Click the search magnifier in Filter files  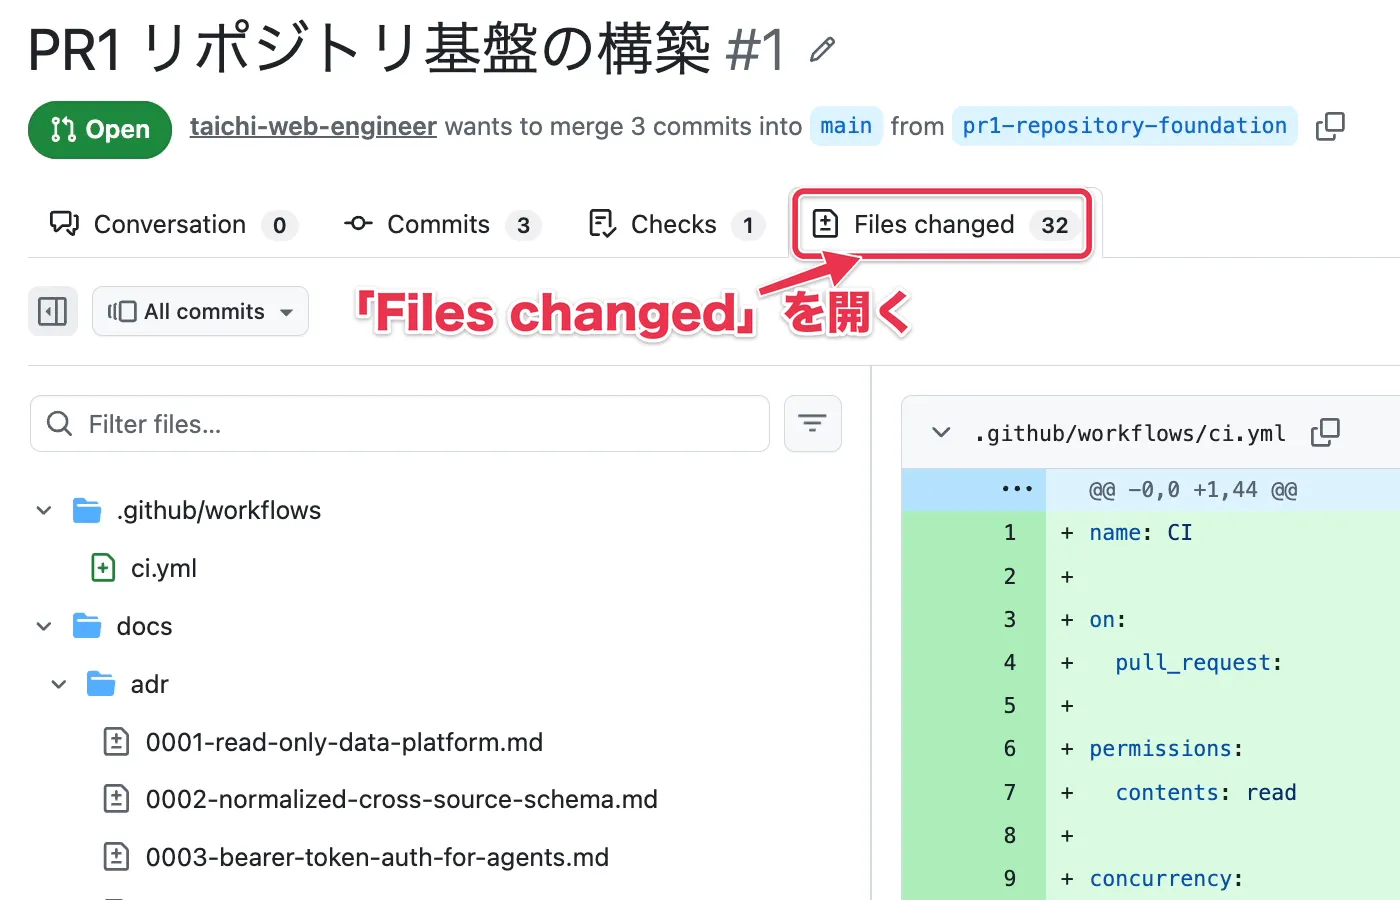click(60, 424)
